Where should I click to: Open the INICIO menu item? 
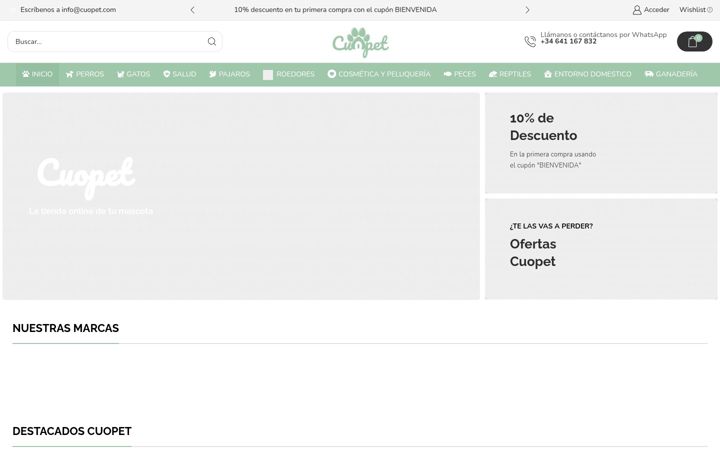click(38, 74)
